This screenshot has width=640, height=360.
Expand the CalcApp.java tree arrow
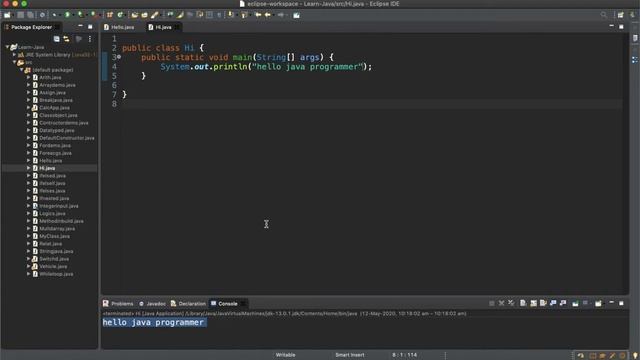tap(29, 107)
